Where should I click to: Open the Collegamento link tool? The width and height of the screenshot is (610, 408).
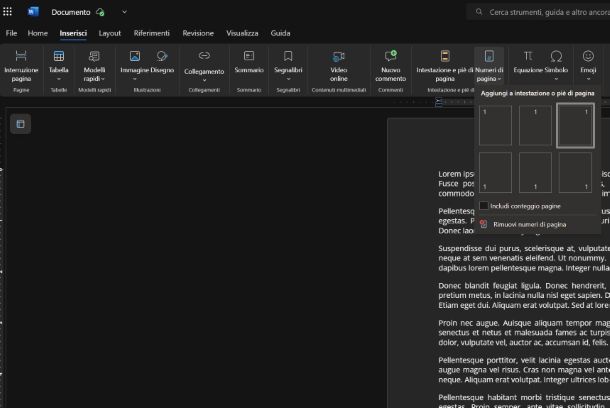pos(204,57)
